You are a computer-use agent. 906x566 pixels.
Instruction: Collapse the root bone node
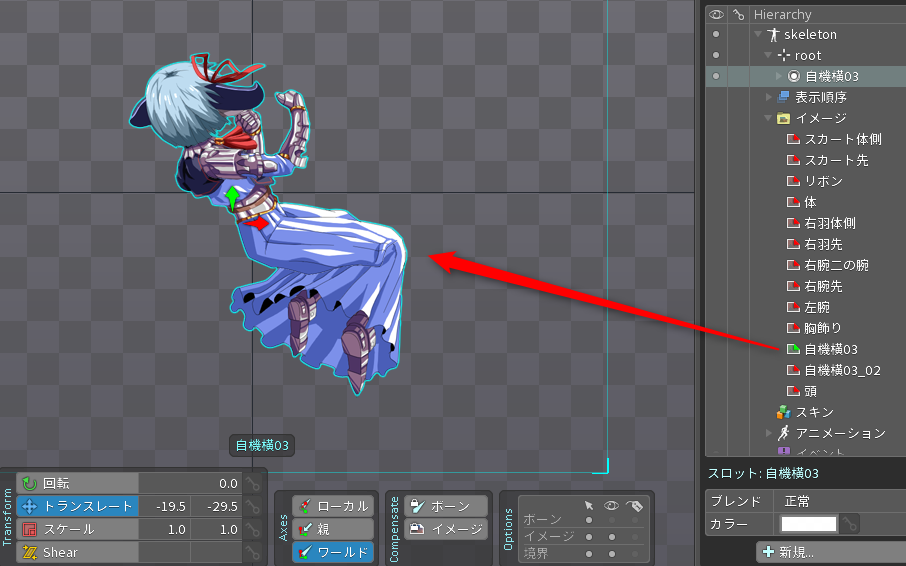768,55
